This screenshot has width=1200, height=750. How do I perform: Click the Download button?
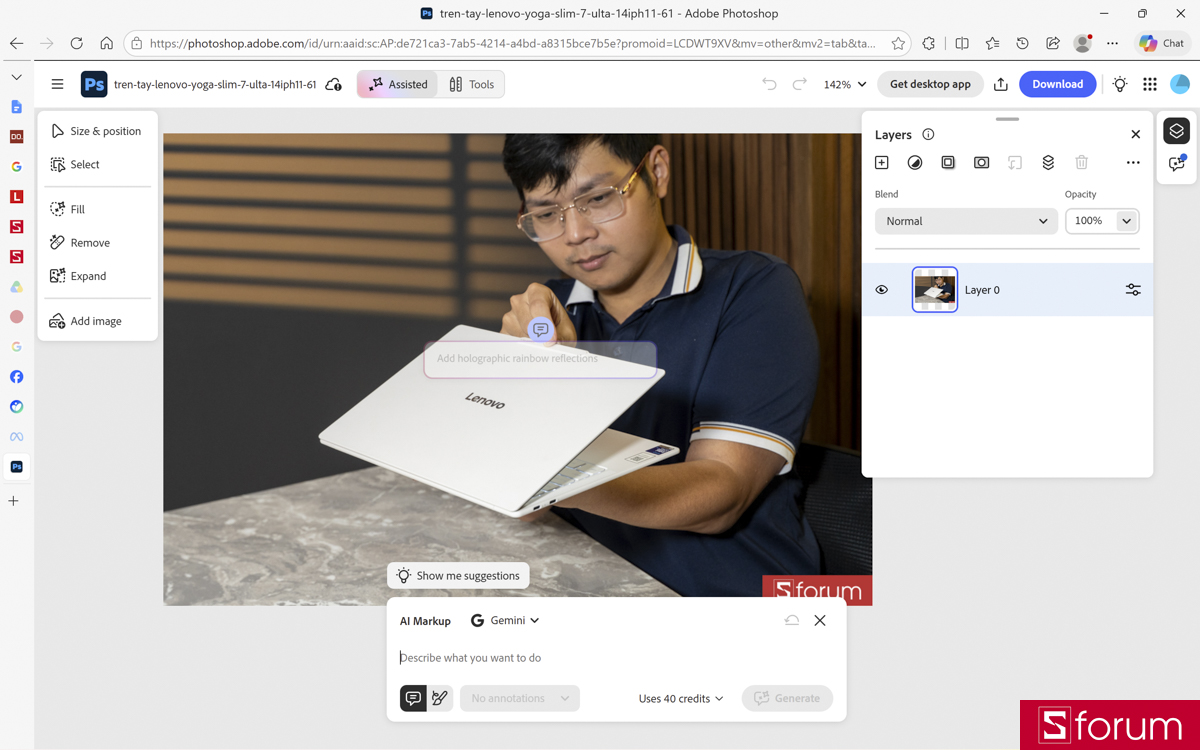pos(1057,84)
